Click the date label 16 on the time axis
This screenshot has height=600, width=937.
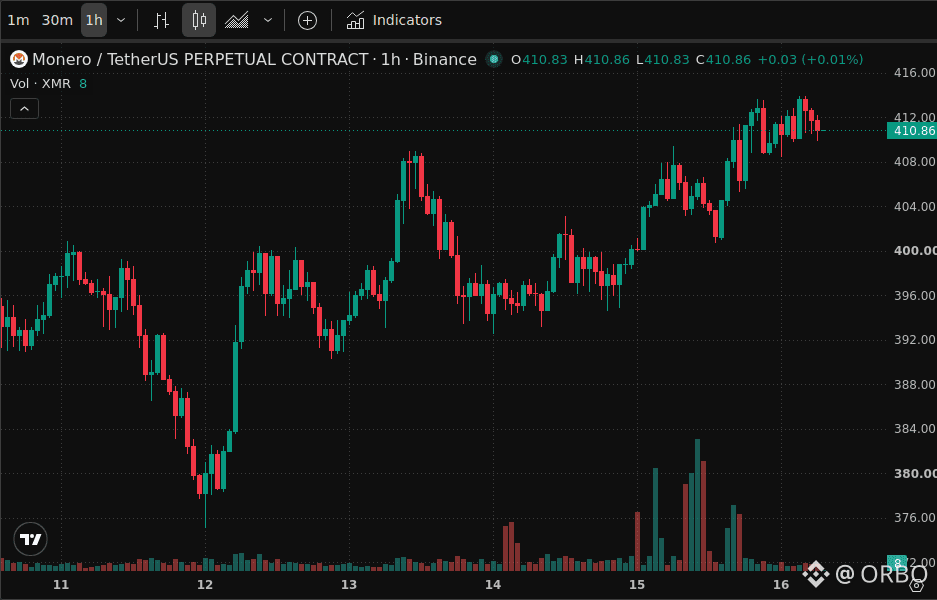pyautogui.click(x=781, y=584)
